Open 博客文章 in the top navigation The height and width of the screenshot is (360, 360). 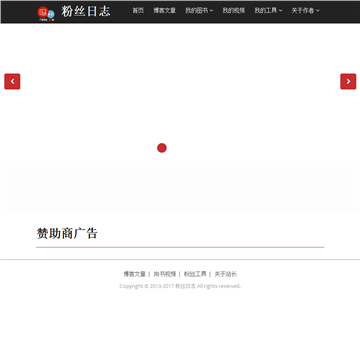(165, 10)
